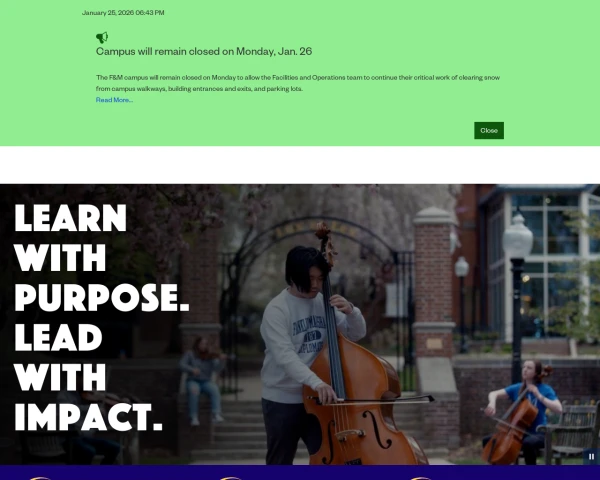Click the January 25 alert timestamp
The image size is (600, 480).
click(x=123, y=13)
